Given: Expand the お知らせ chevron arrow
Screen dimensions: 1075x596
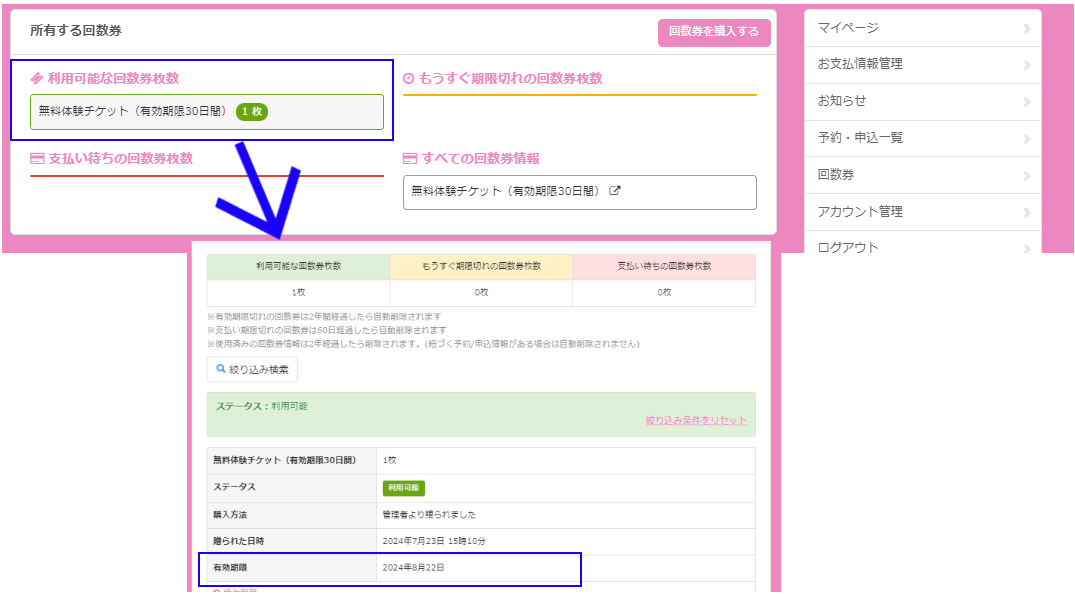Looking at the screenshot, I should pyautogui.click(x=1027, y=102).
